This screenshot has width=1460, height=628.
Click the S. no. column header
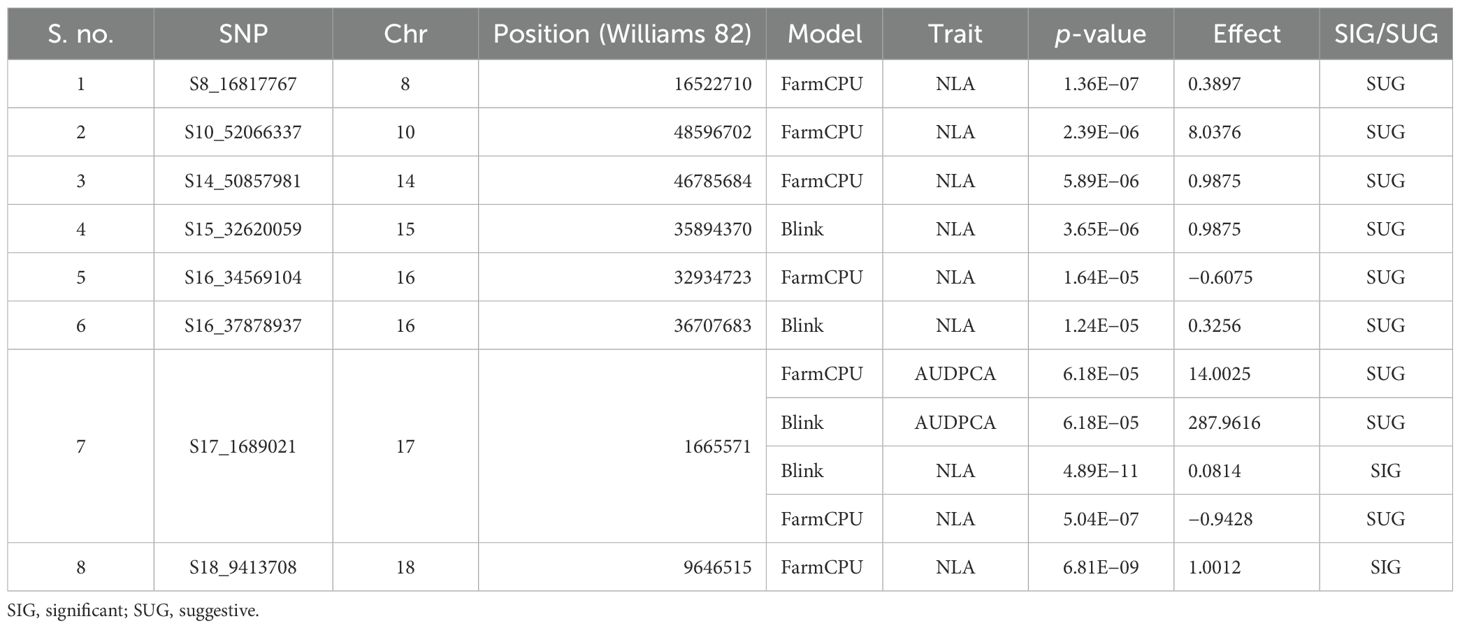coord(81,35)
